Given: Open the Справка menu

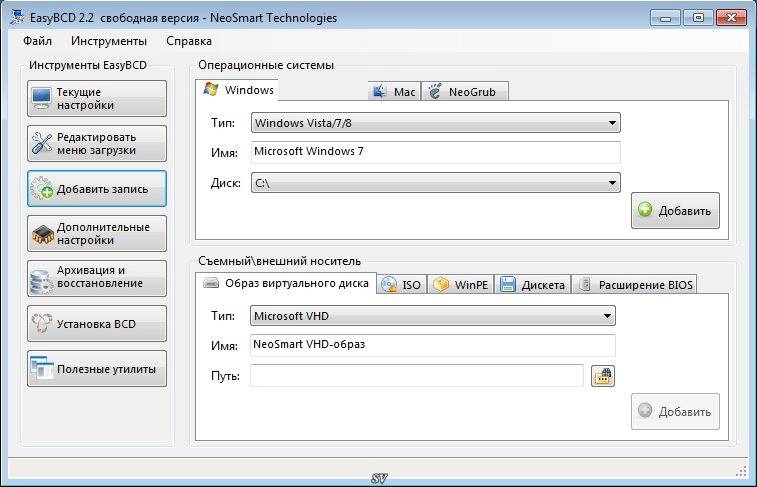Looking at the screenshot, I should [x=189, y=41].
